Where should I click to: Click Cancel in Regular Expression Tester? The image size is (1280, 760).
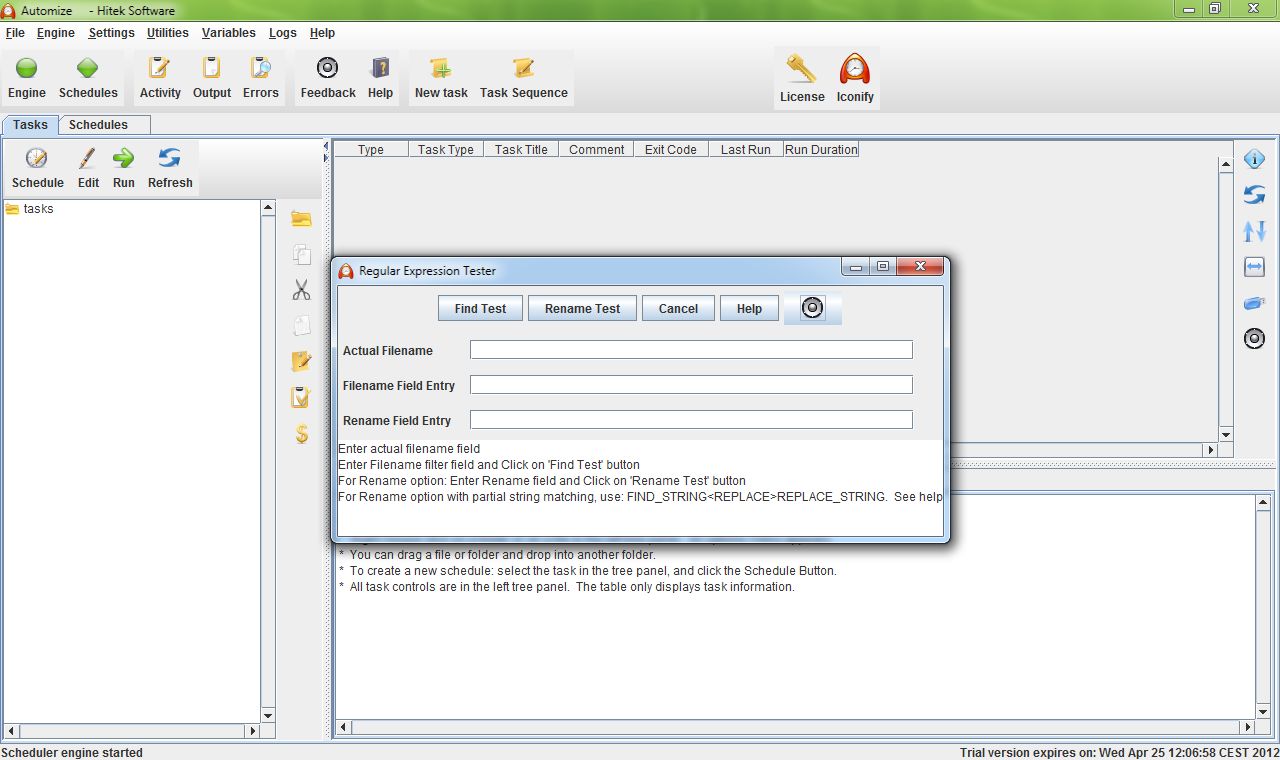678,308
